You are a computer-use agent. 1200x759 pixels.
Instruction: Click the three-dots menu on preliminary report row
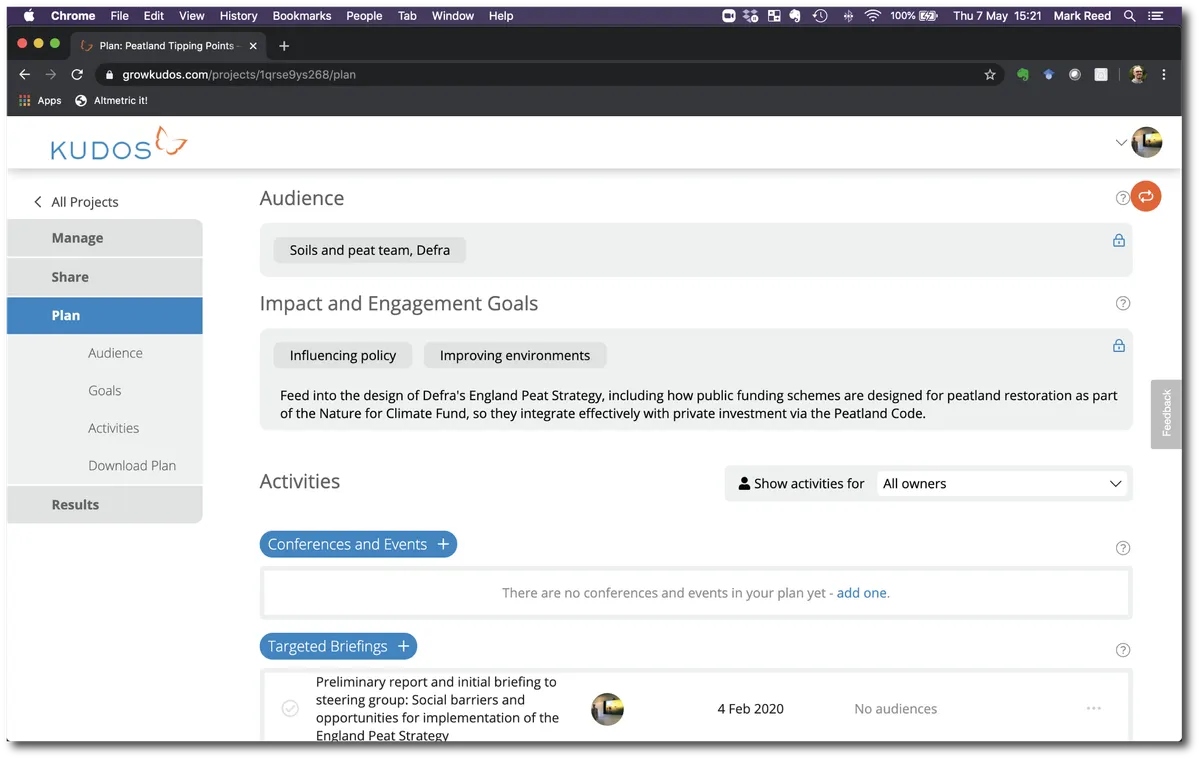1094,709
